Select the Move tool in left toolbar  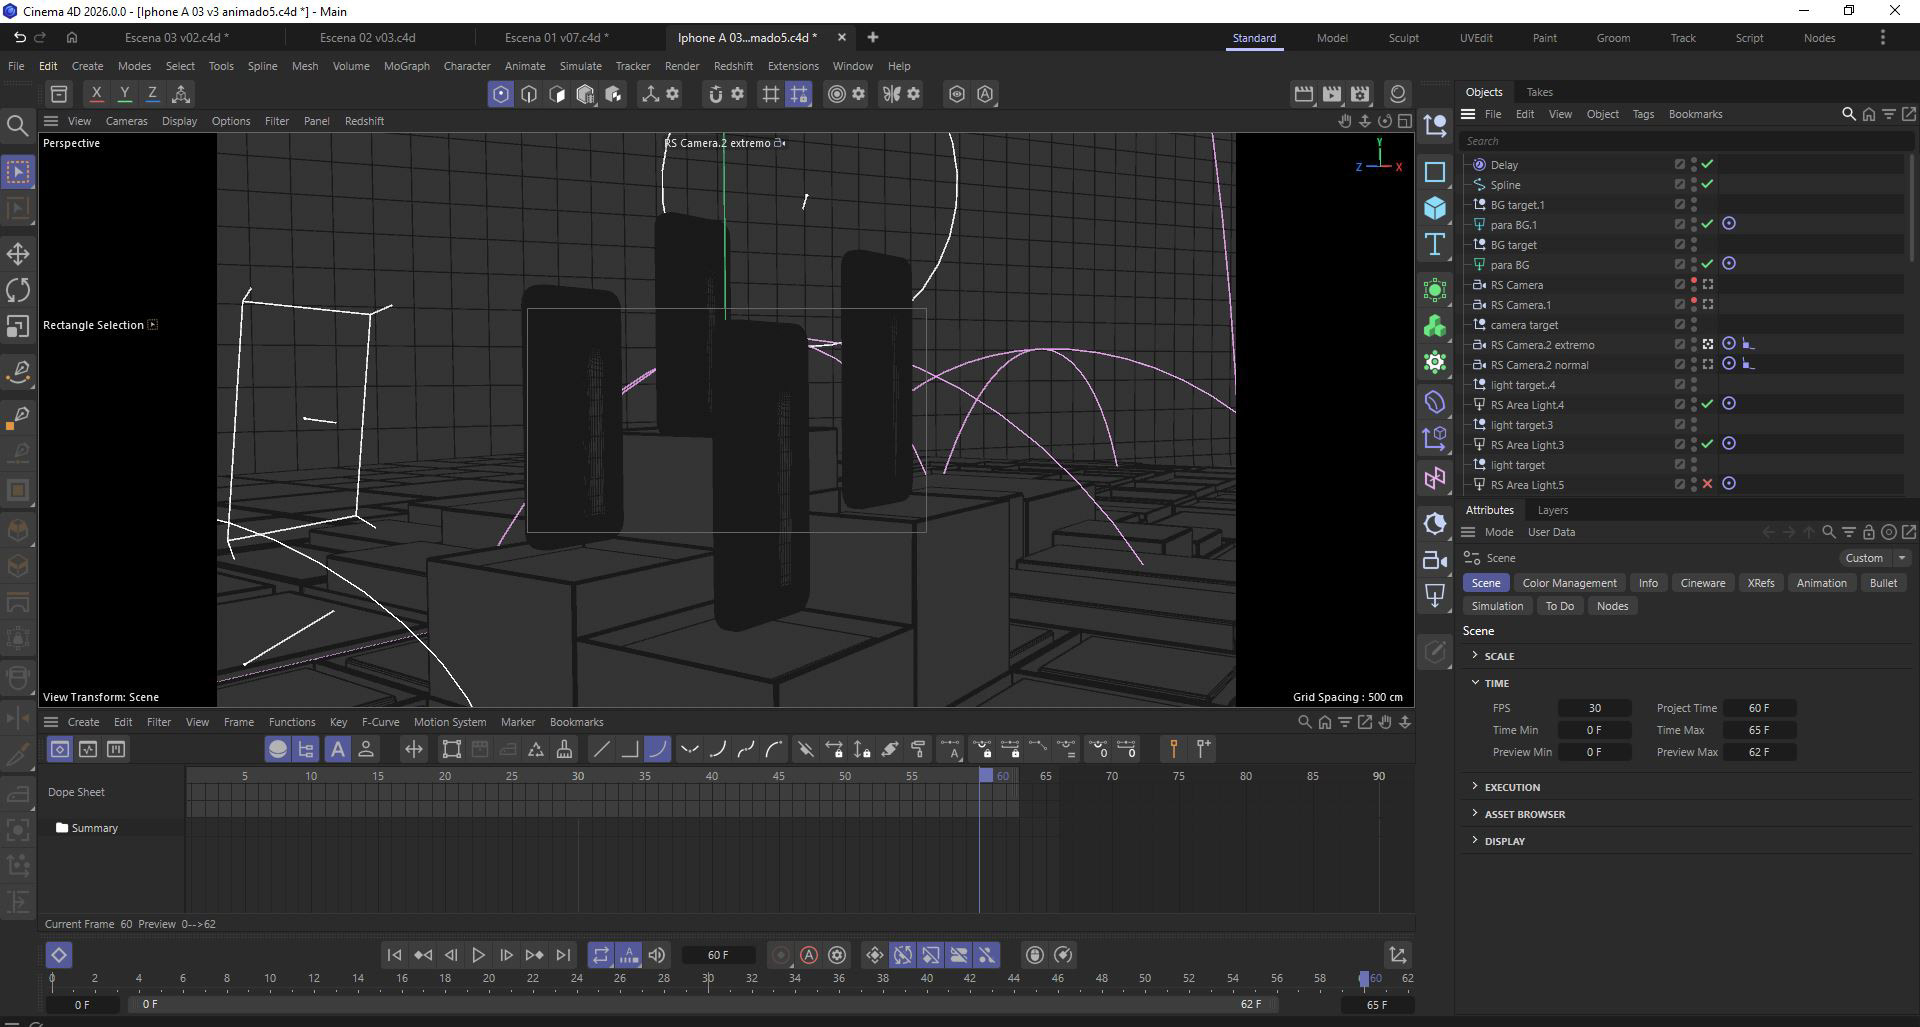point(18,253)
